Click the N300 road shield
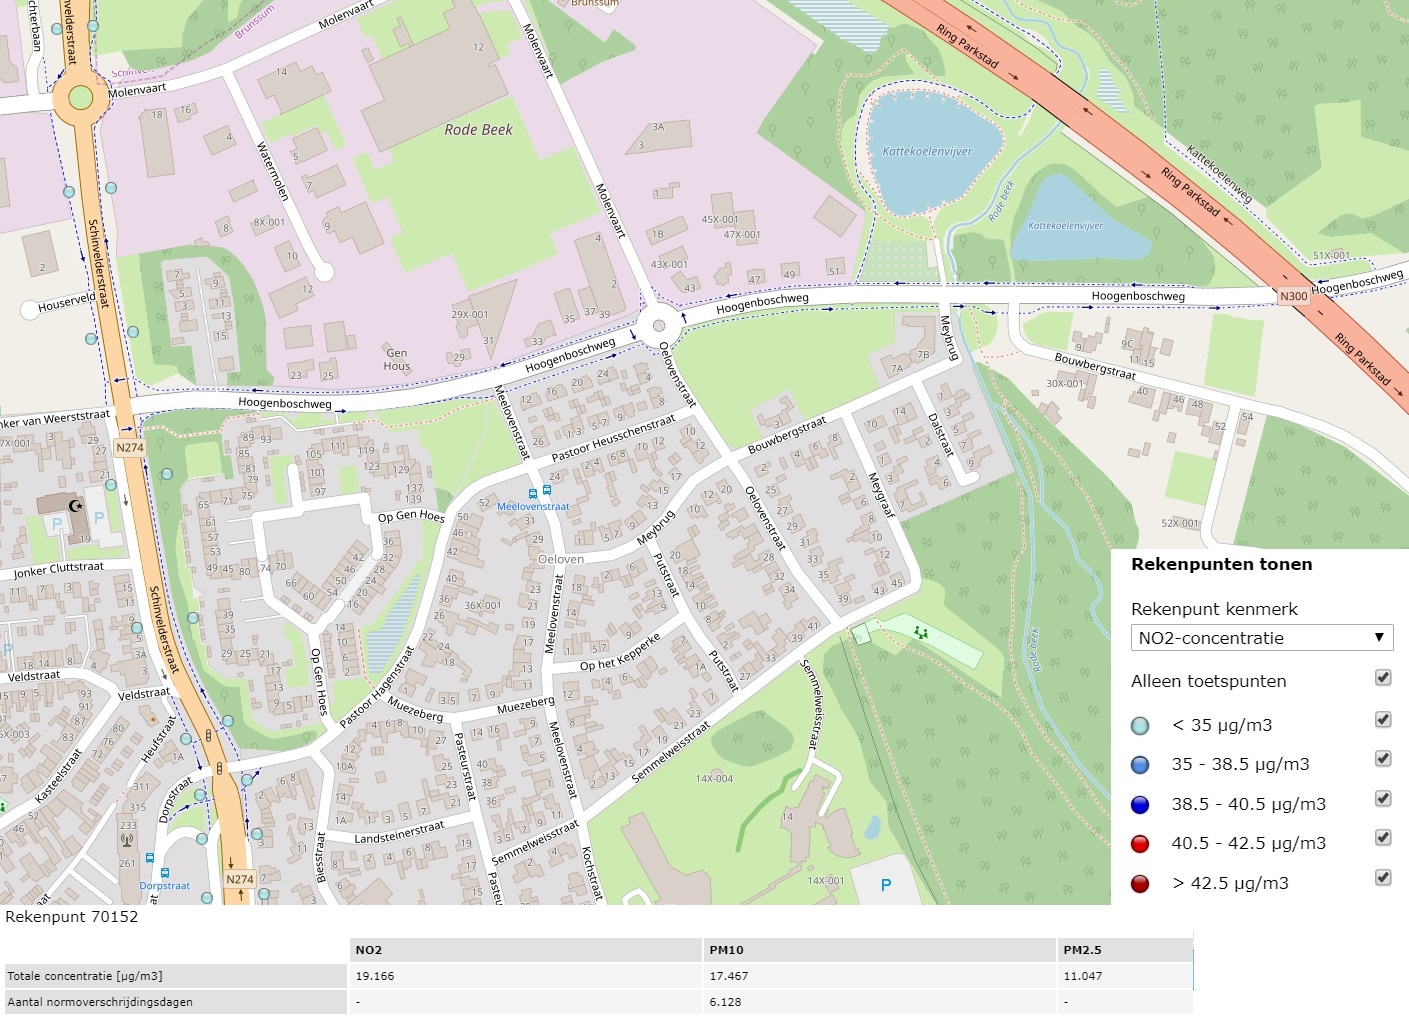The height and width of the screenshot is (1020, 1409). 1293,296
